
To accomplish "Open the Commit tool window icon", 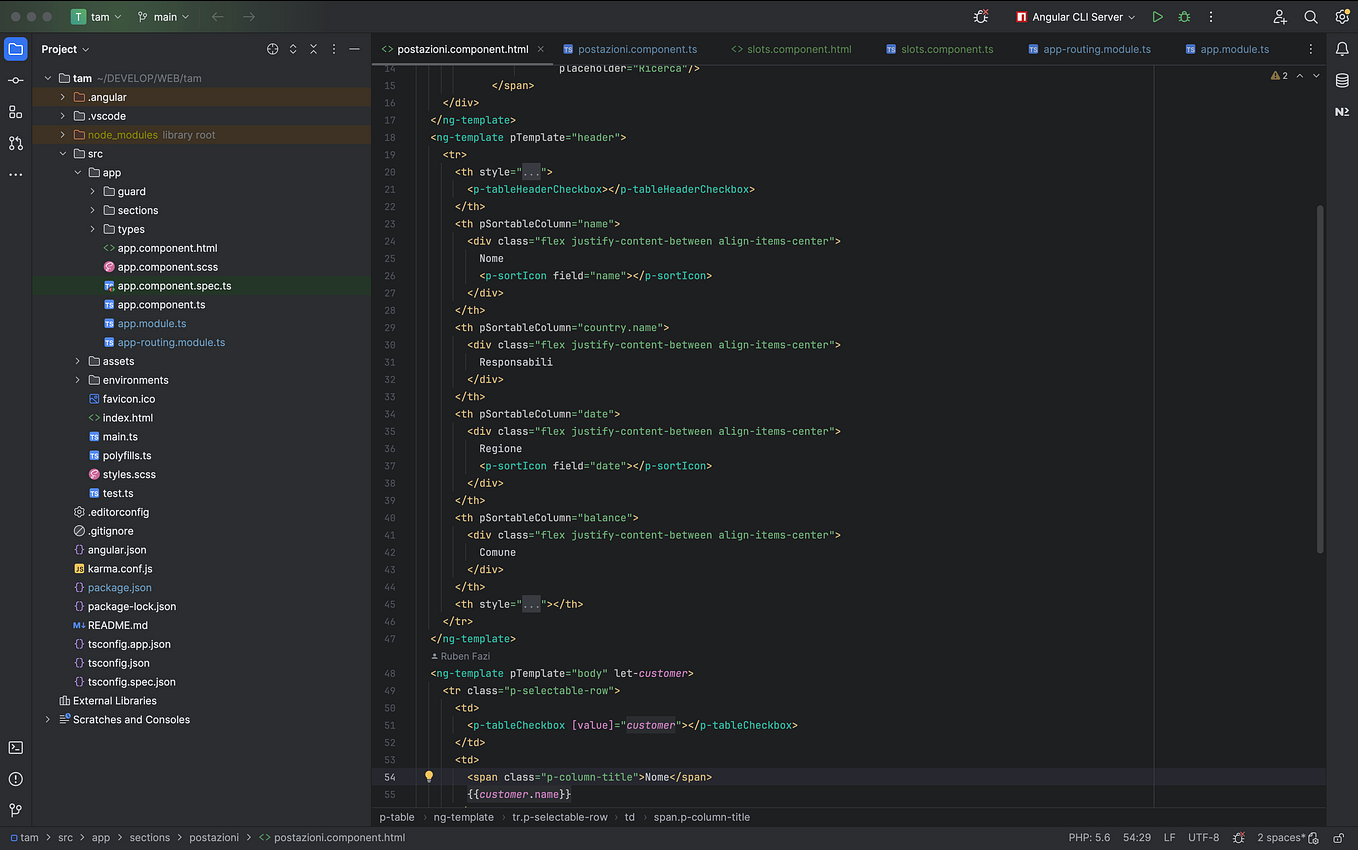I will 15,80.
